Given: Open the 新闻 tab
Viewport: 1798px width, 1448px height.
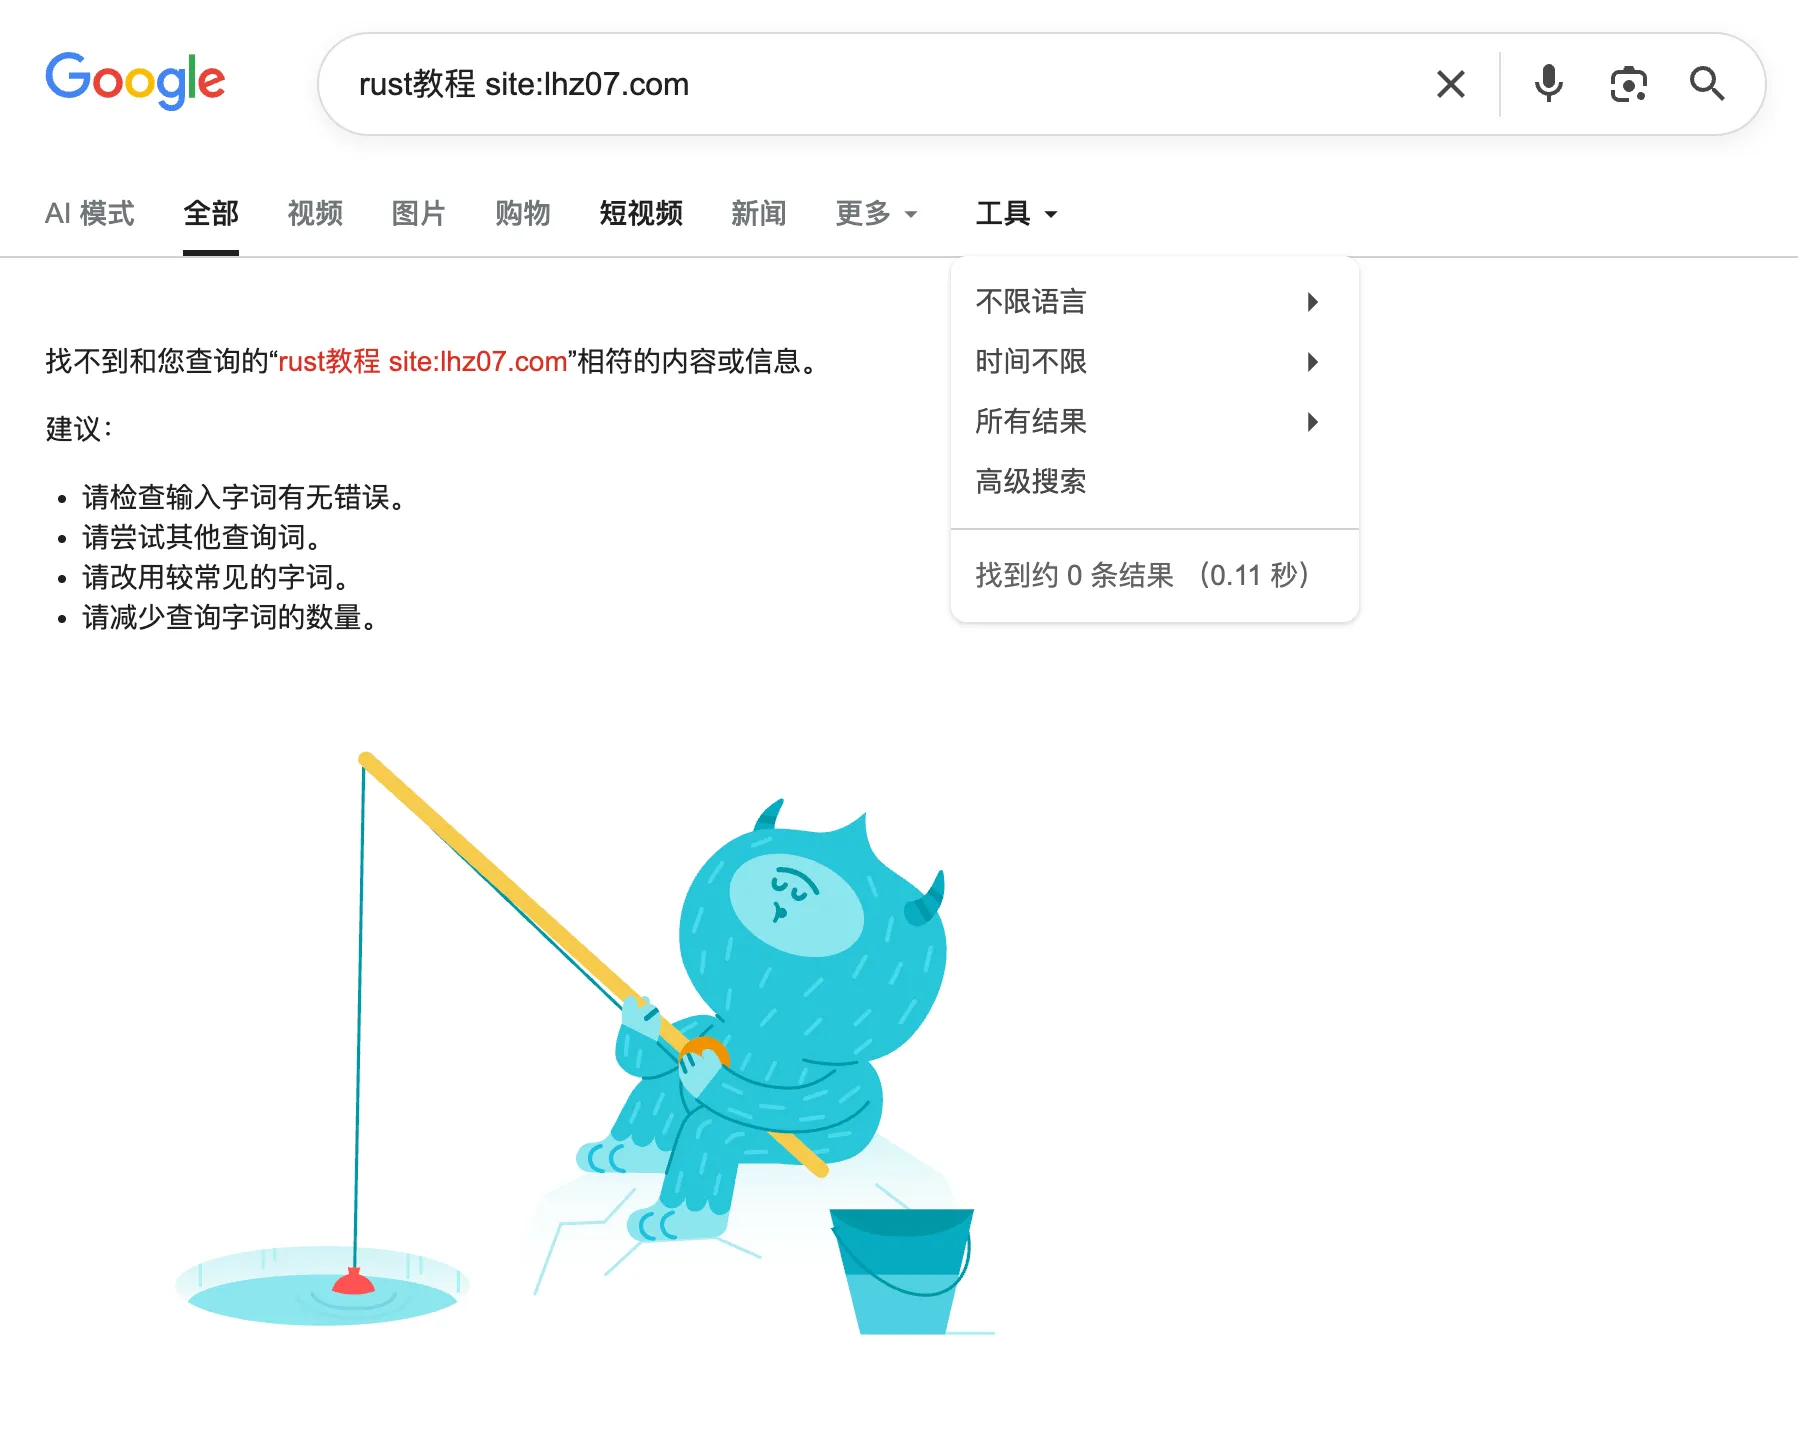Looking at the screenshot, I should coord(758,213).
